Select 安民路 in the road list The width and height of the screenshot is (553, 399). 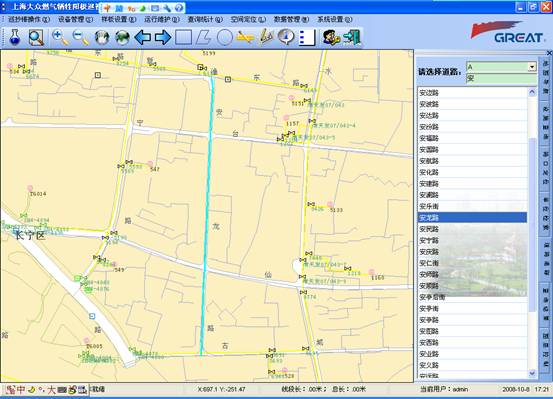tap(473, 229)
